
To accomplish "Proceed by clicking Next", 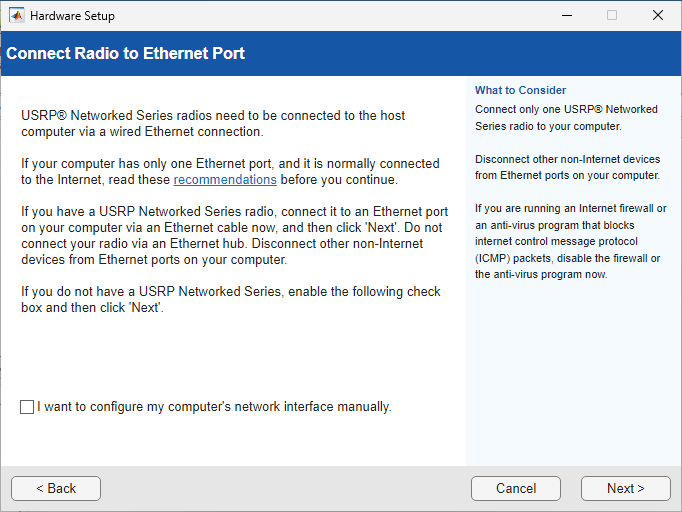I will pos(625,488).
